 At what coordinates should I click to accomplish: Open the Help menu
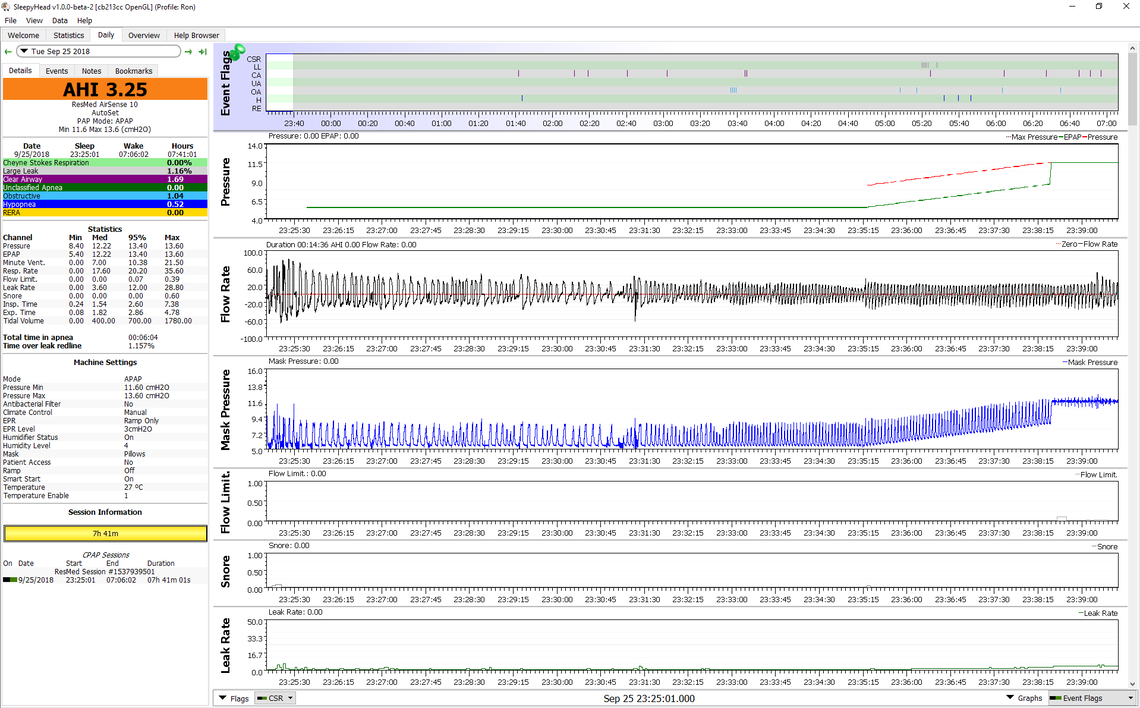point(84,20)
